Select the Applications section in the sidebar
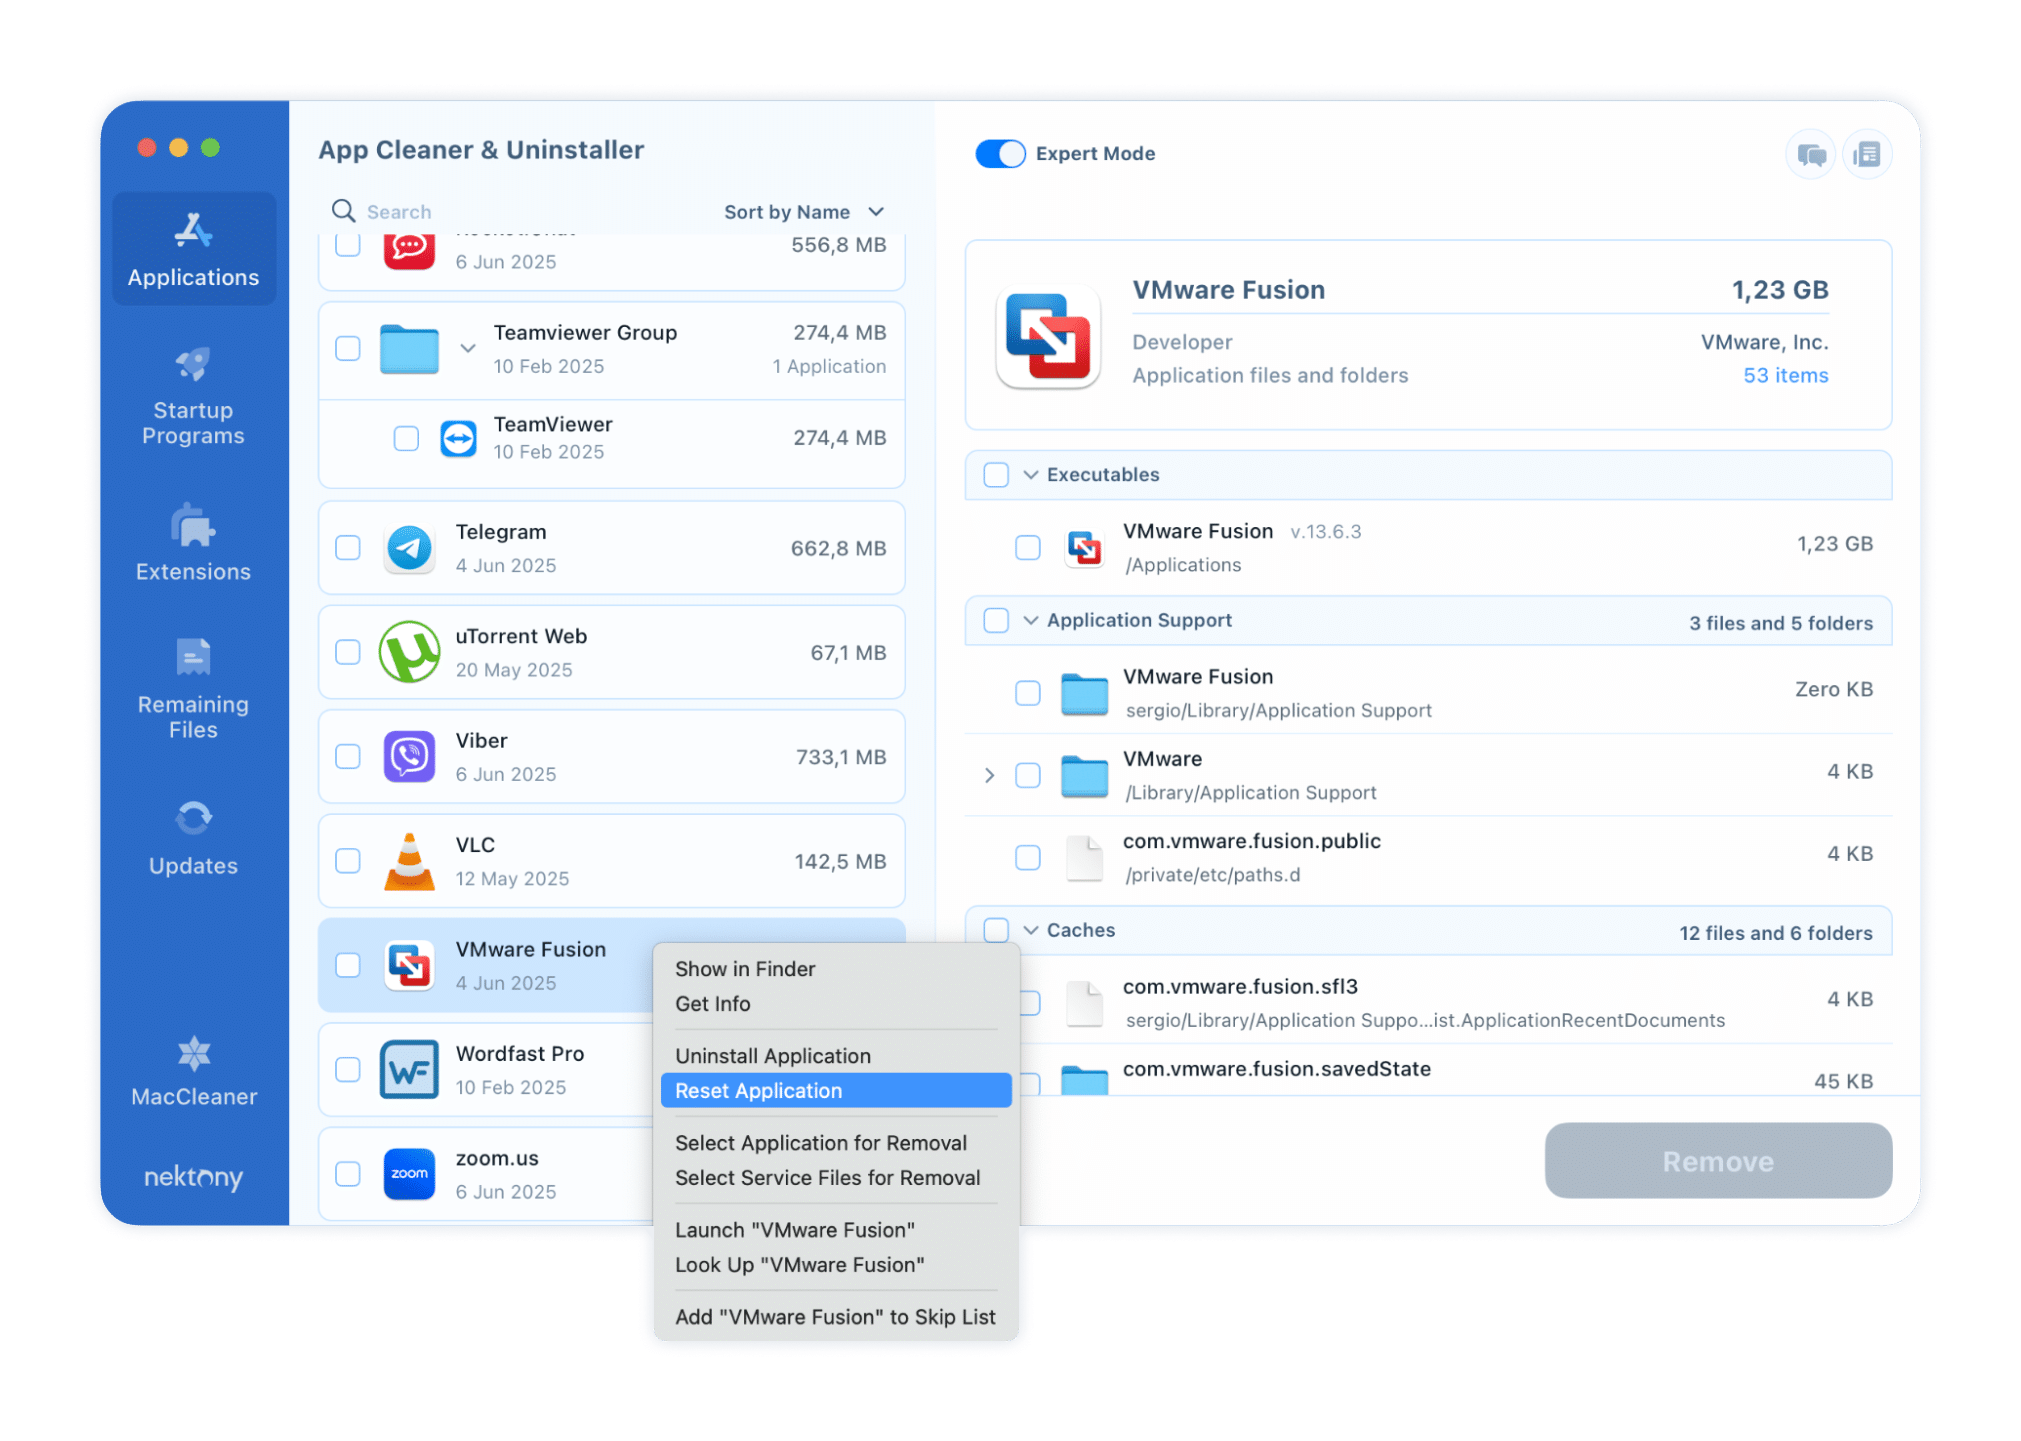2021x1441 pixels. (193, 248)
